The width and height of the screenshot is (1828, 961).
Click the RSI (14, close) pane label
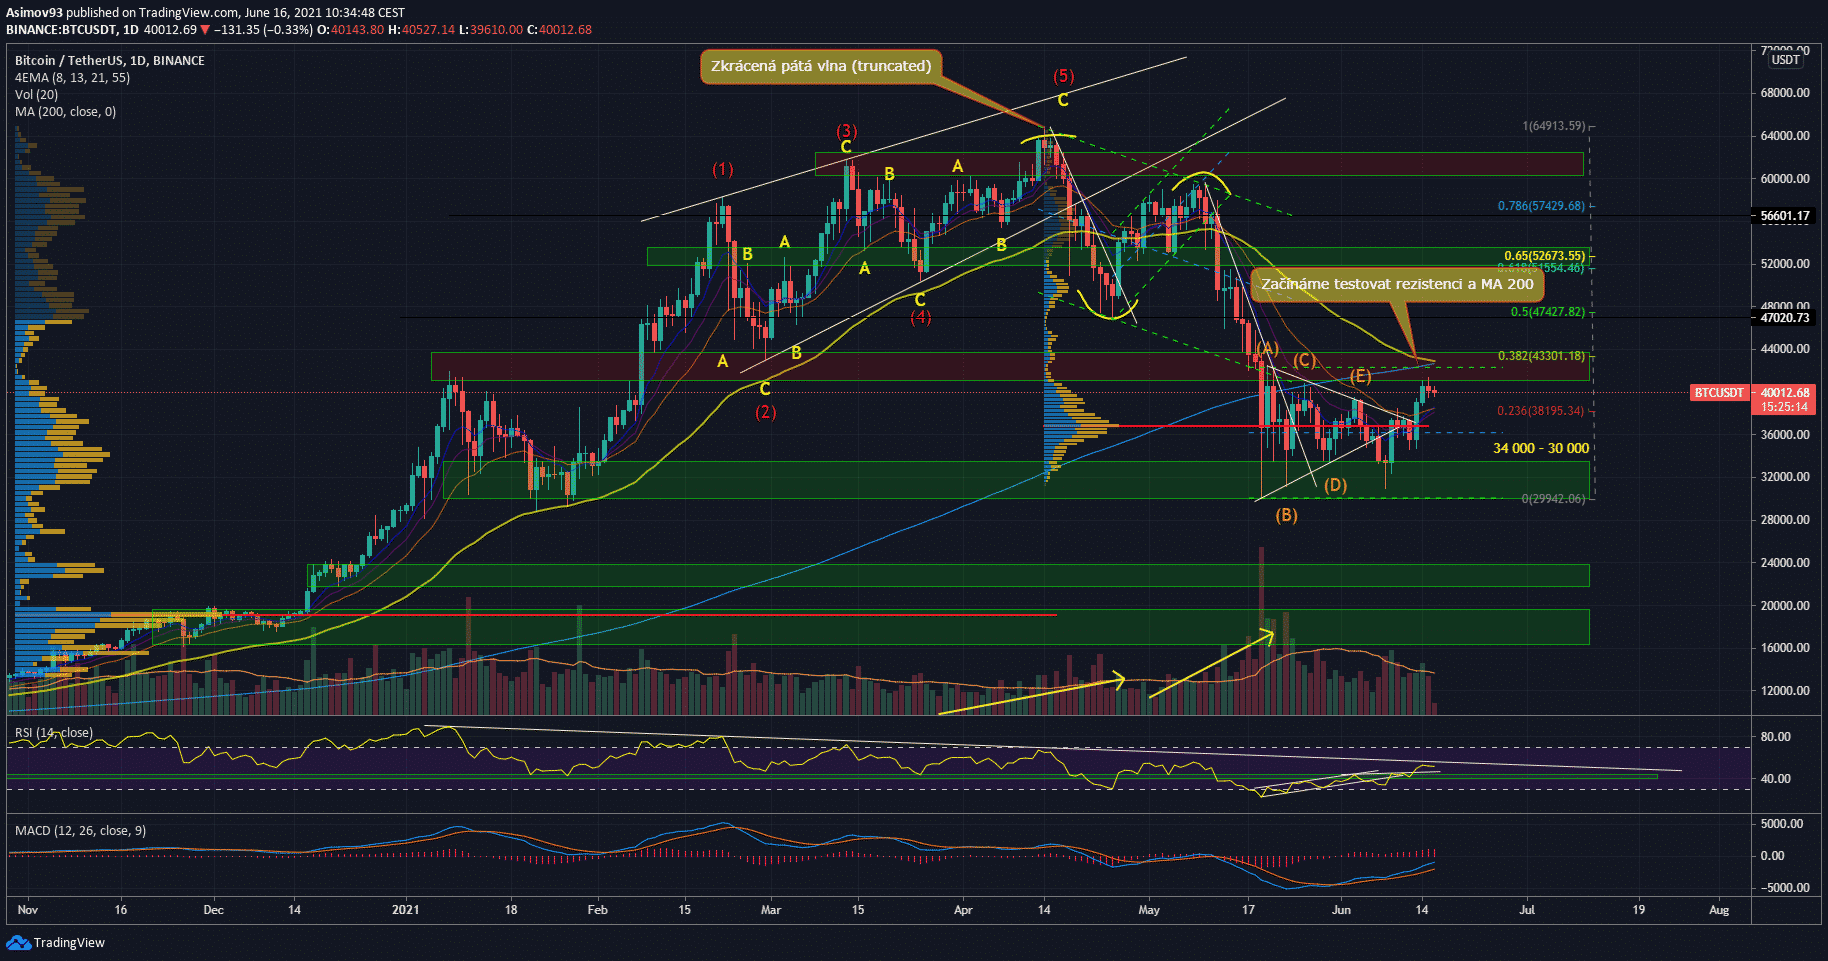[x=54, y=733]
